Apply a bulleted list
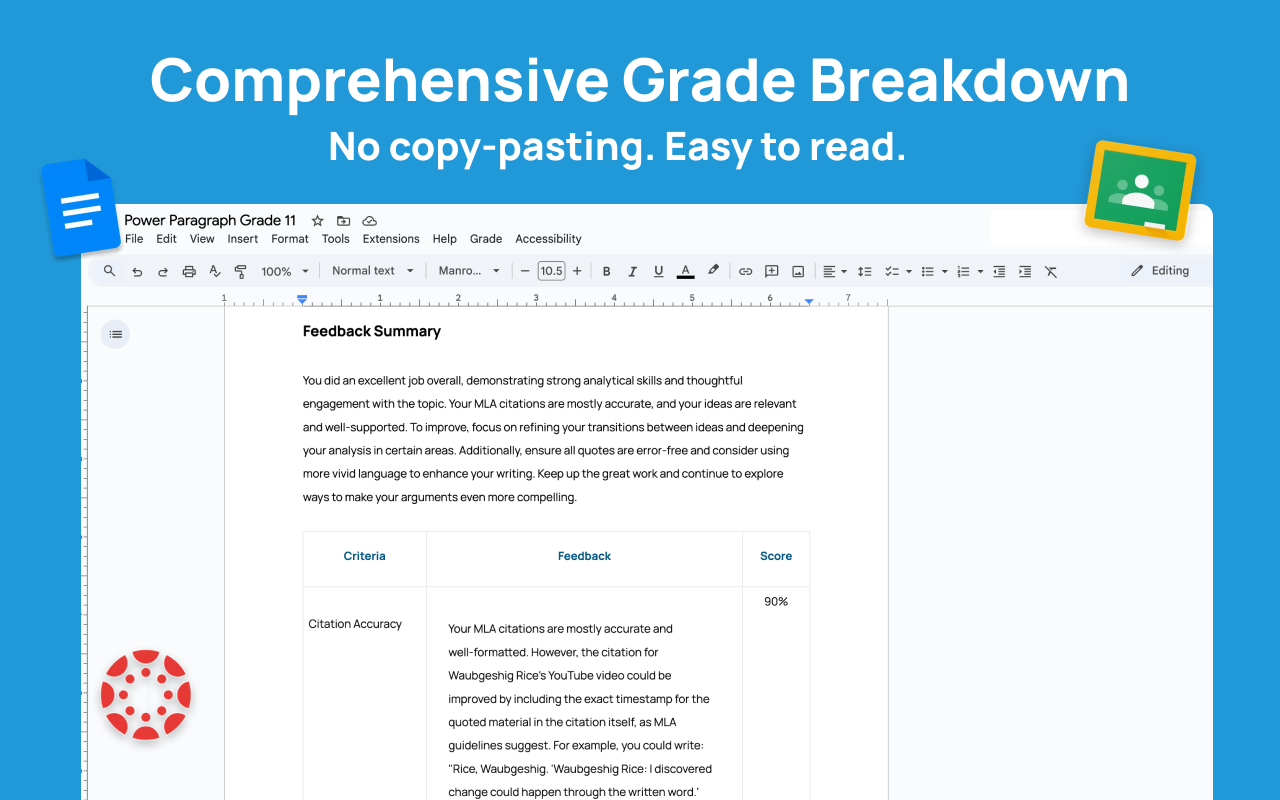 pyautogui.click(x=927, y=271)
